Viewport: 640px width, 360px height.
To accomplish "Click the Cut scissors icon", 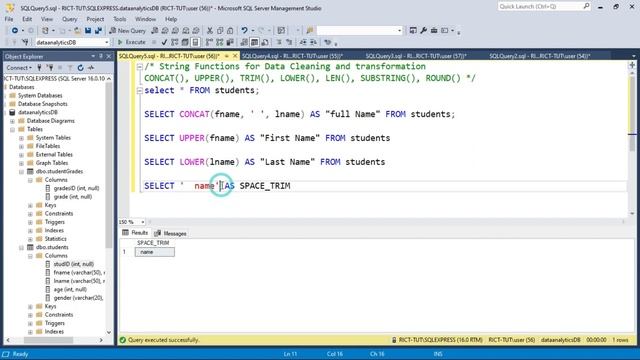I will click(210, 31).
